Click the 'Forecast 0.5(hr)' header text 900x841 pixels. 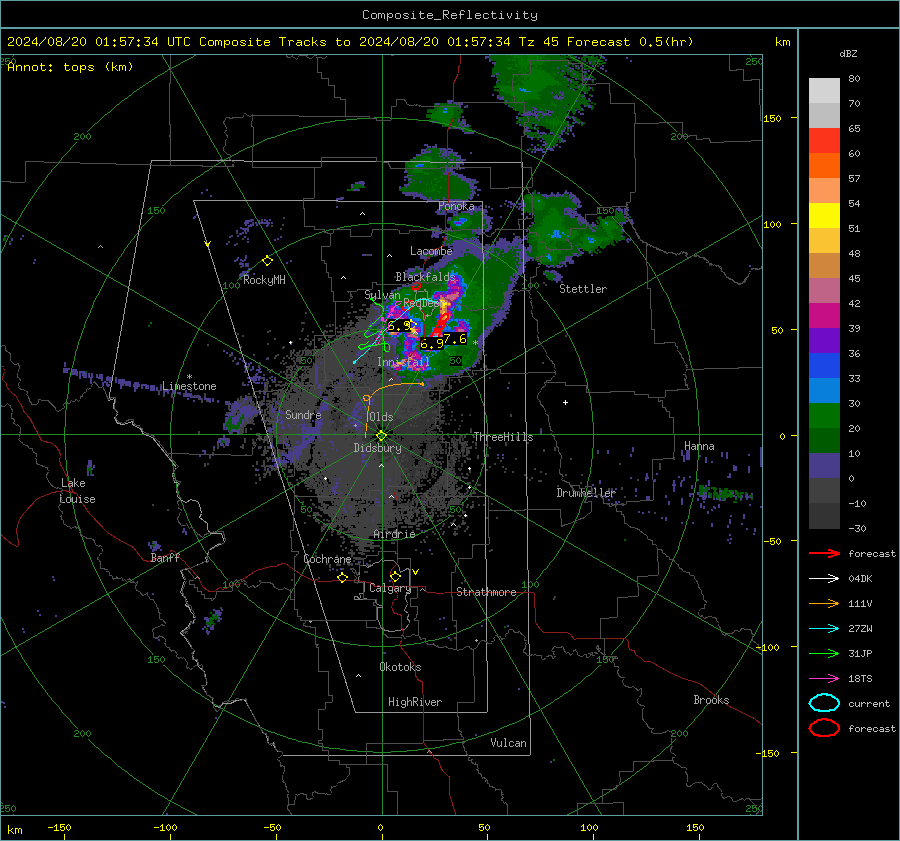(x=630, y=42)
